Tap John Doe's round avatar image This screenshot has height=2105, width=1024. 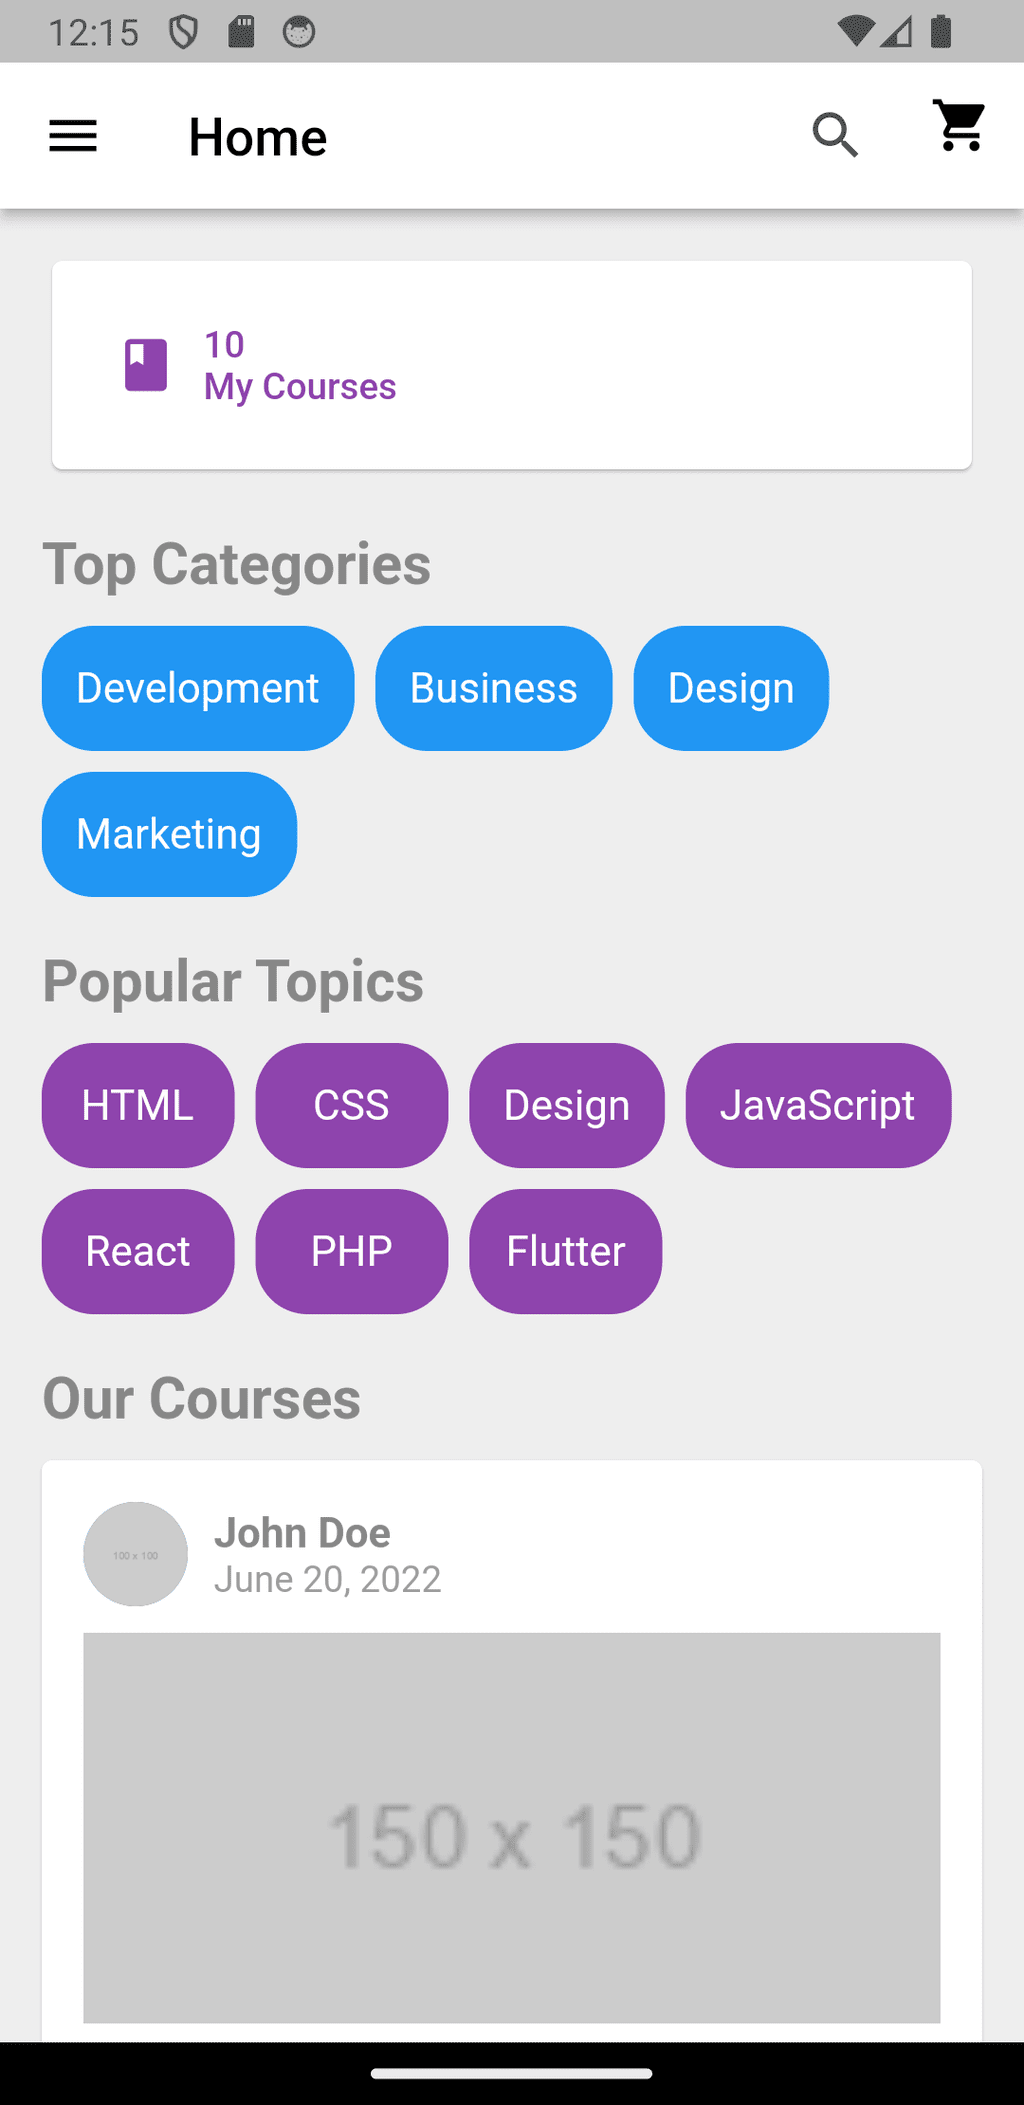[135, 1554]
